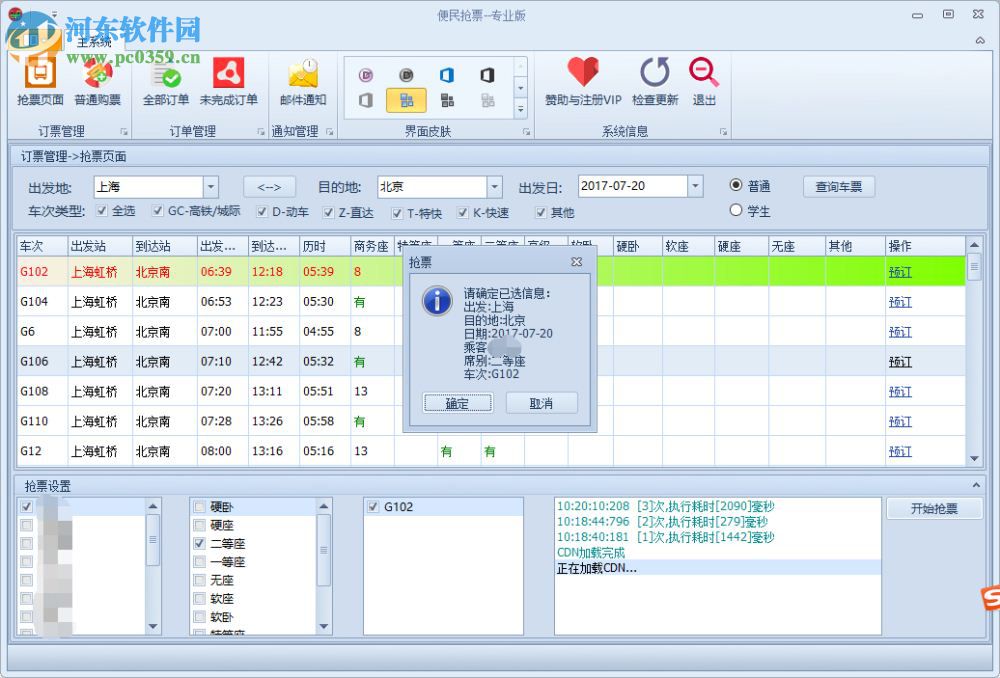
Task: Open the departure city dropdown showing 上海
Action: click(209, 186)
